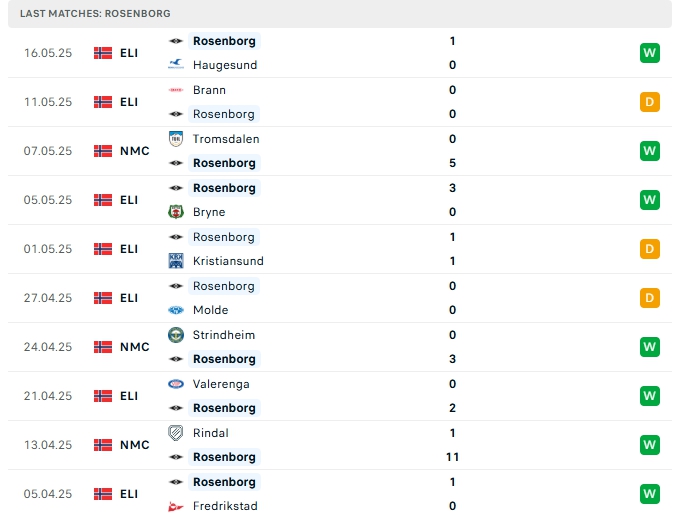Click the Rindal shield crest

[176, 433]
